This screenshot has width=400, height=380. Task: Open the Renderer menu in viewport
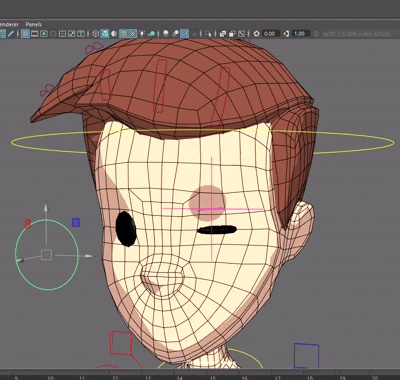click(x=9, y=24)
